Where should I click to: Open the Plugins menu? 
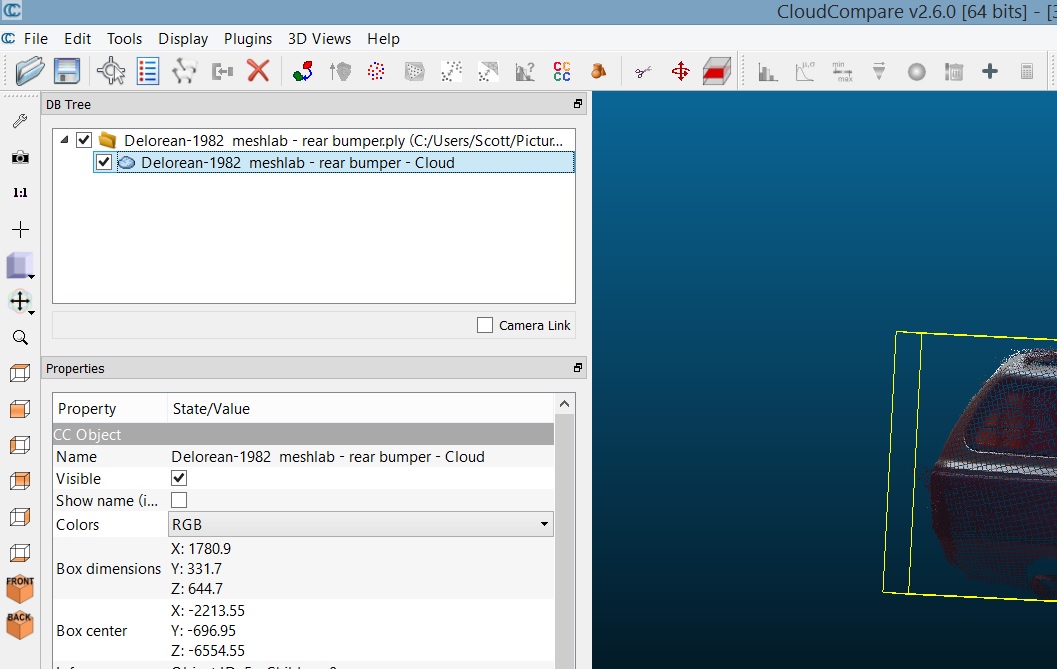tap(248, 39)
